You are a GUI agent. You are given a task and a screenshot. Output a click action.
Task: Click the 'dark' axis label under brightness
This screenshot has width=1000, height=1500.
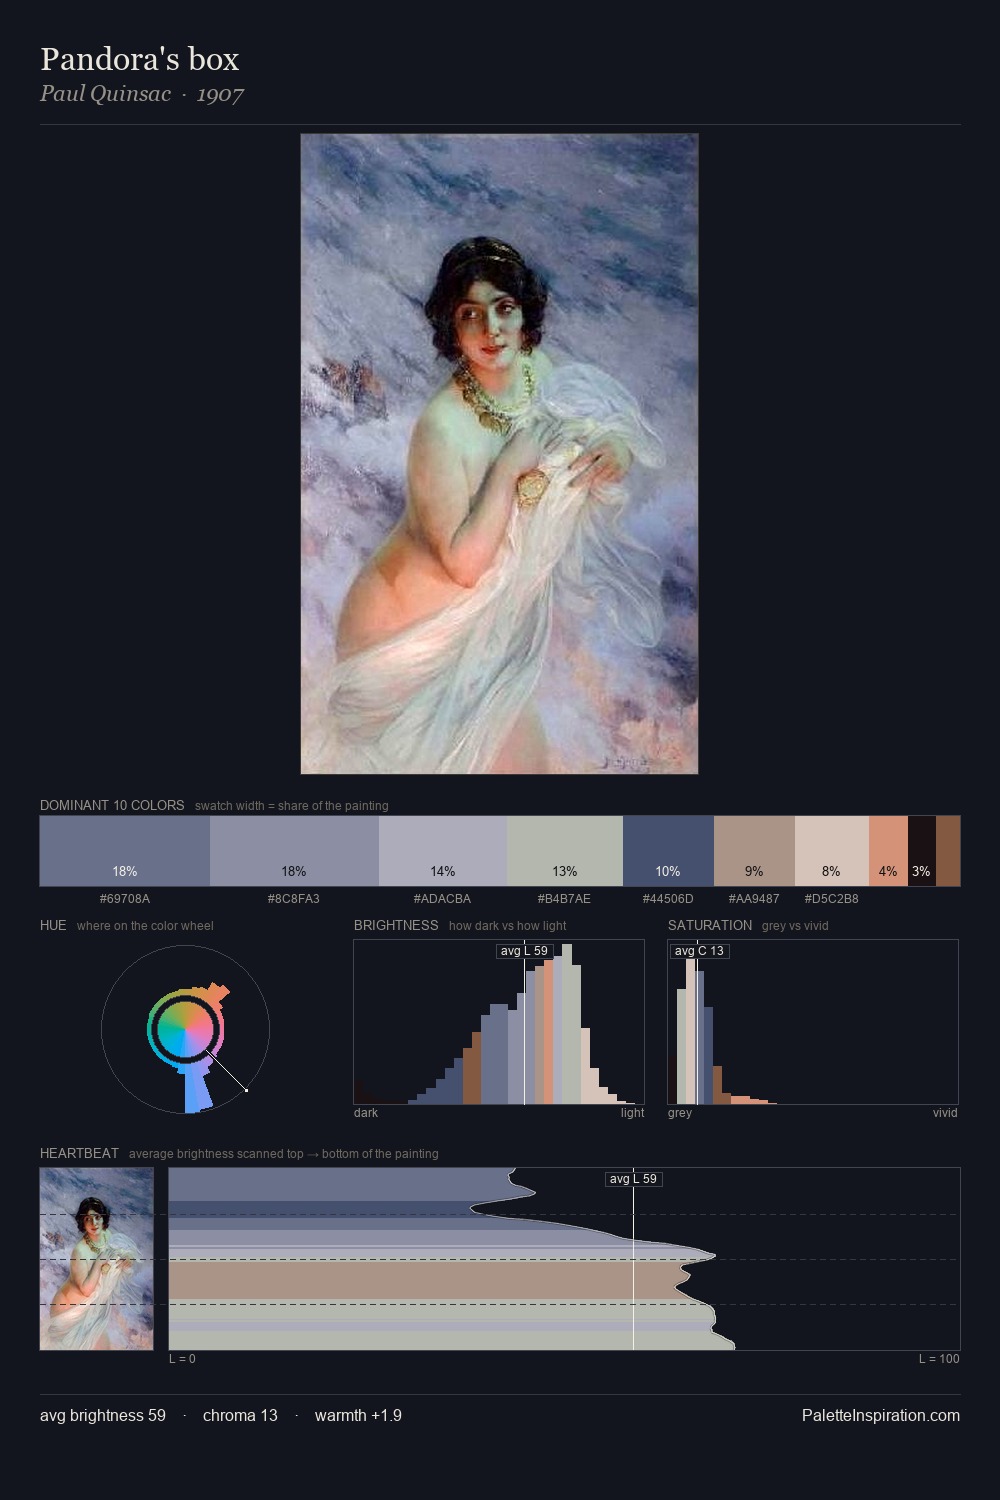tap(366, 1113)
